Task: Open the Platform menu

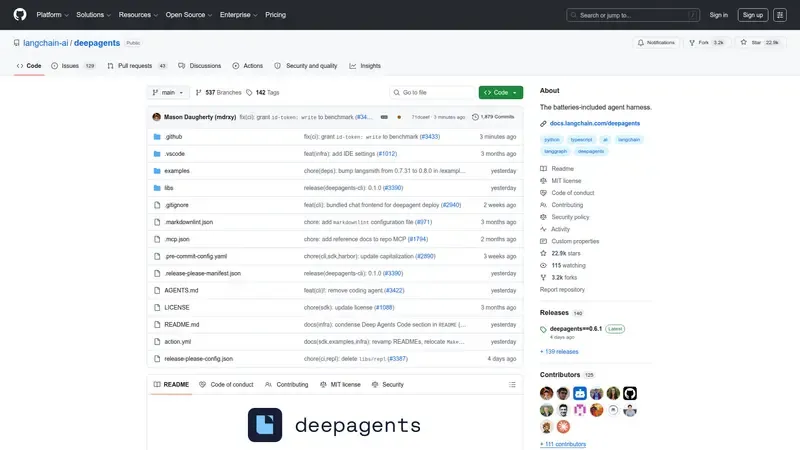Action: click(x=52, y=15)
